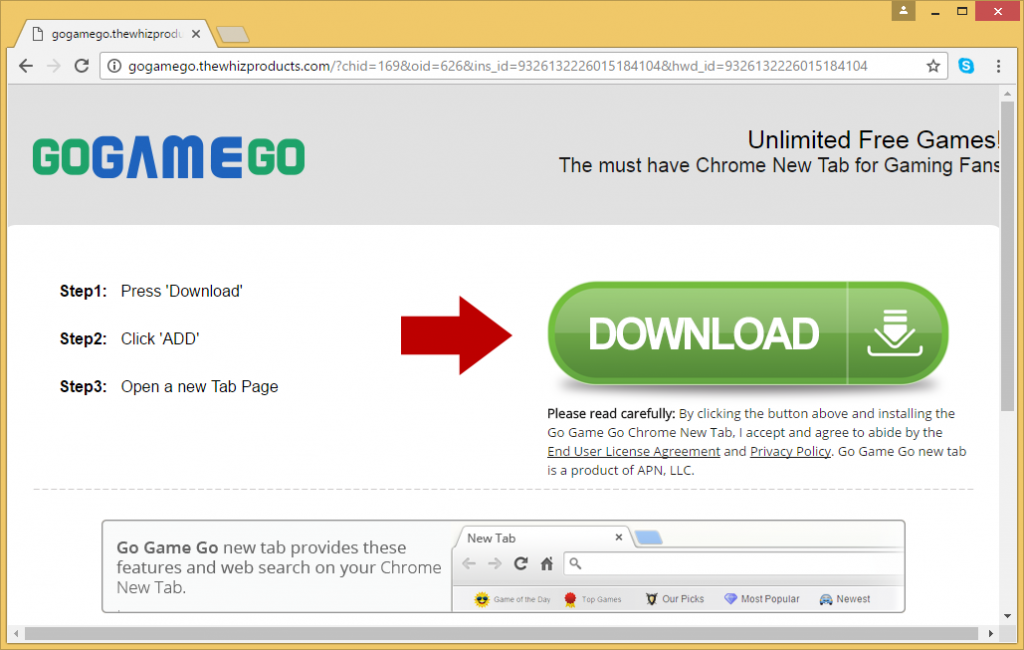Viewport: 1024px width, 650px height.
Task: Click the browser forward arrow
Action: pyautogui.click(x=54, y=66)
